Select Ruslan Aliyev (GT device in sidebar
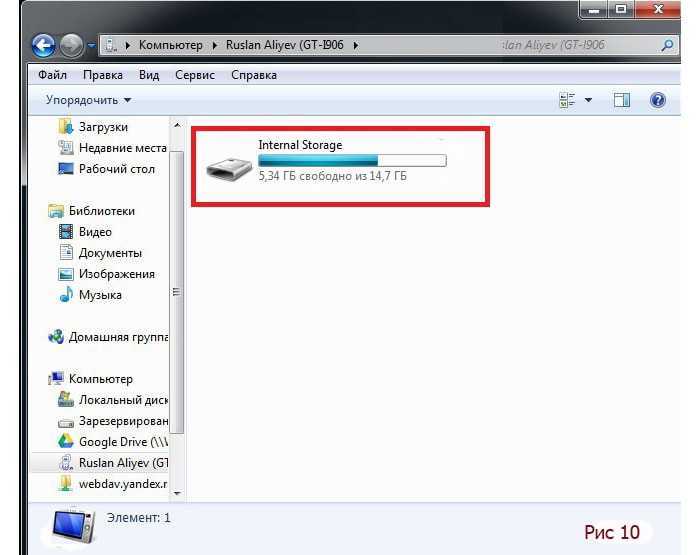The width and height of the screenshot is (700, 555). pos(124,463)
